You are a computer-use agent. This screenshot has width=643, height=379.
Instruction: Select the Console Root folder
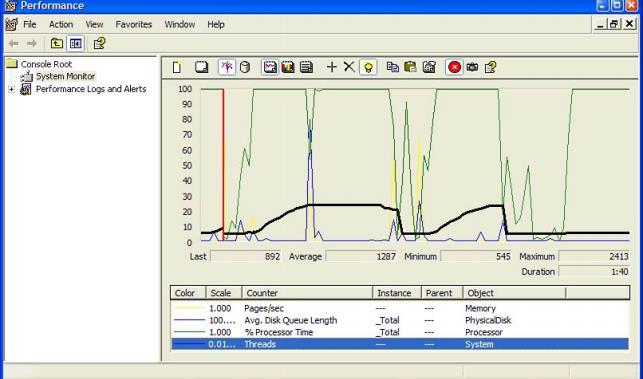(x=46, y=64)
